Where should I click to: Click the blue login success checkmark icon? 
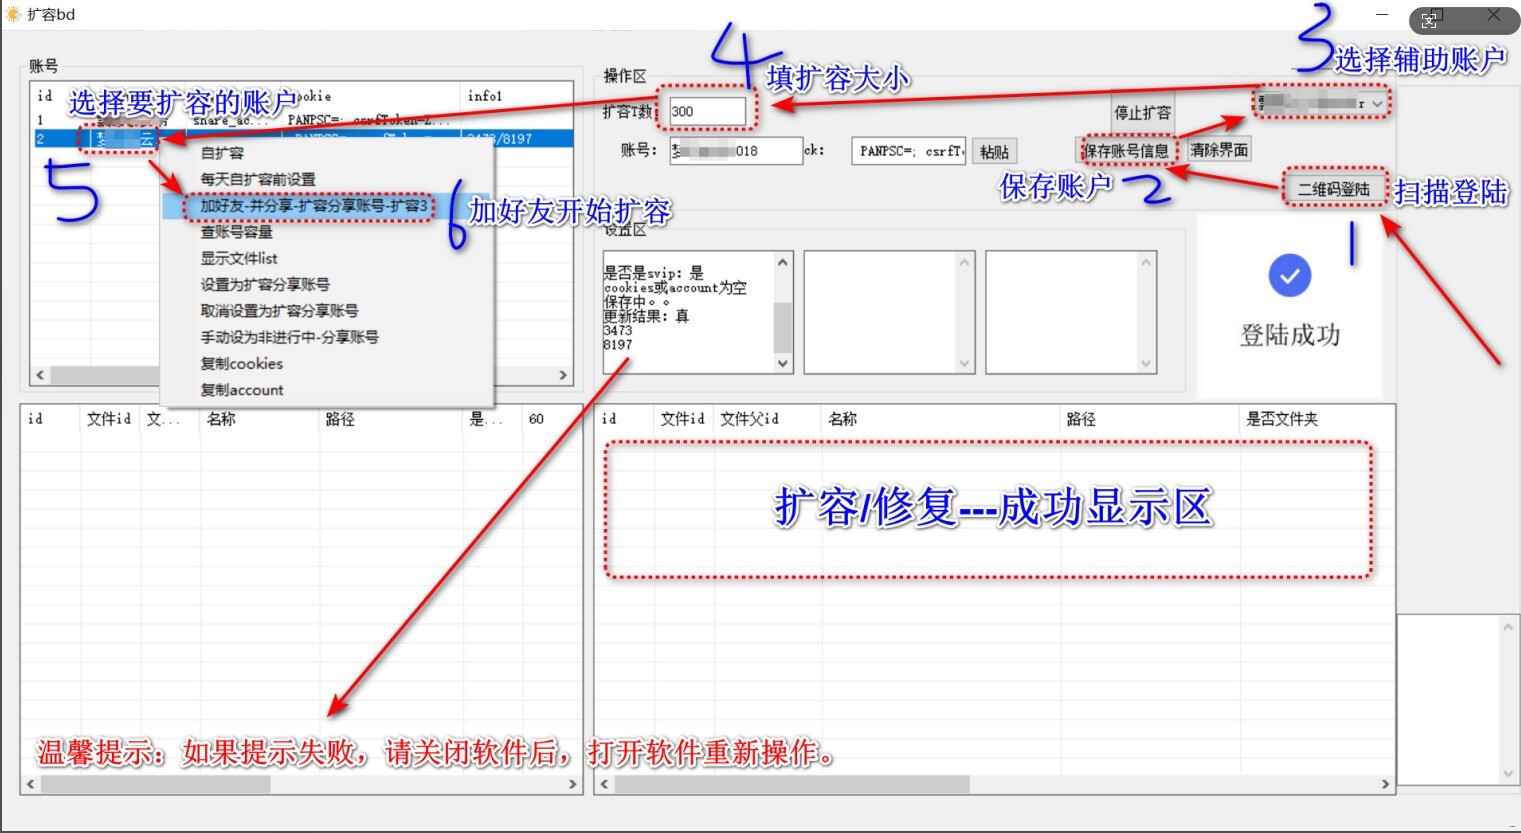[1289, 275]
